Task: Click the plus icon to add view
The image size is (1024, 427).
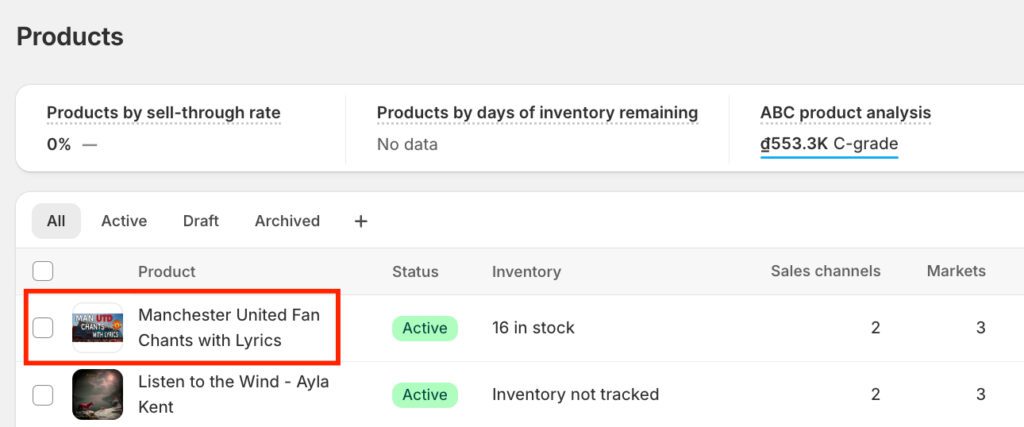Action: (361, 221)
